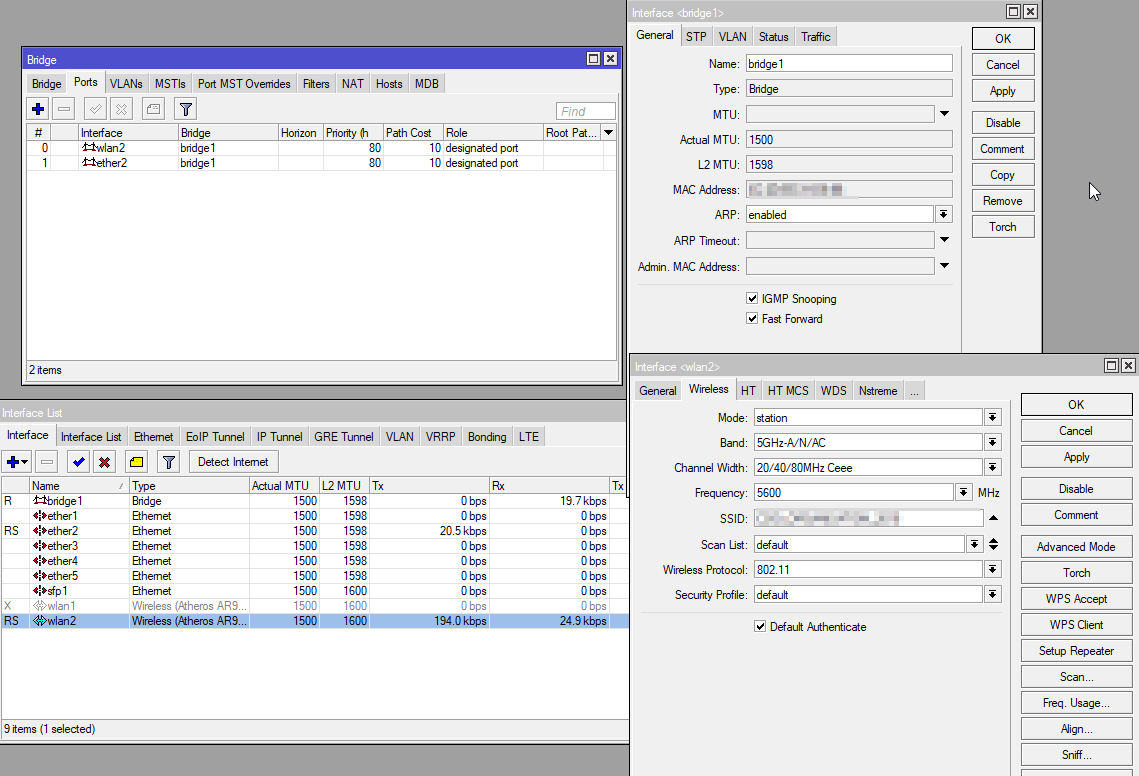
Task: Click the Find search field in Bridge
Action: point(585,112)
